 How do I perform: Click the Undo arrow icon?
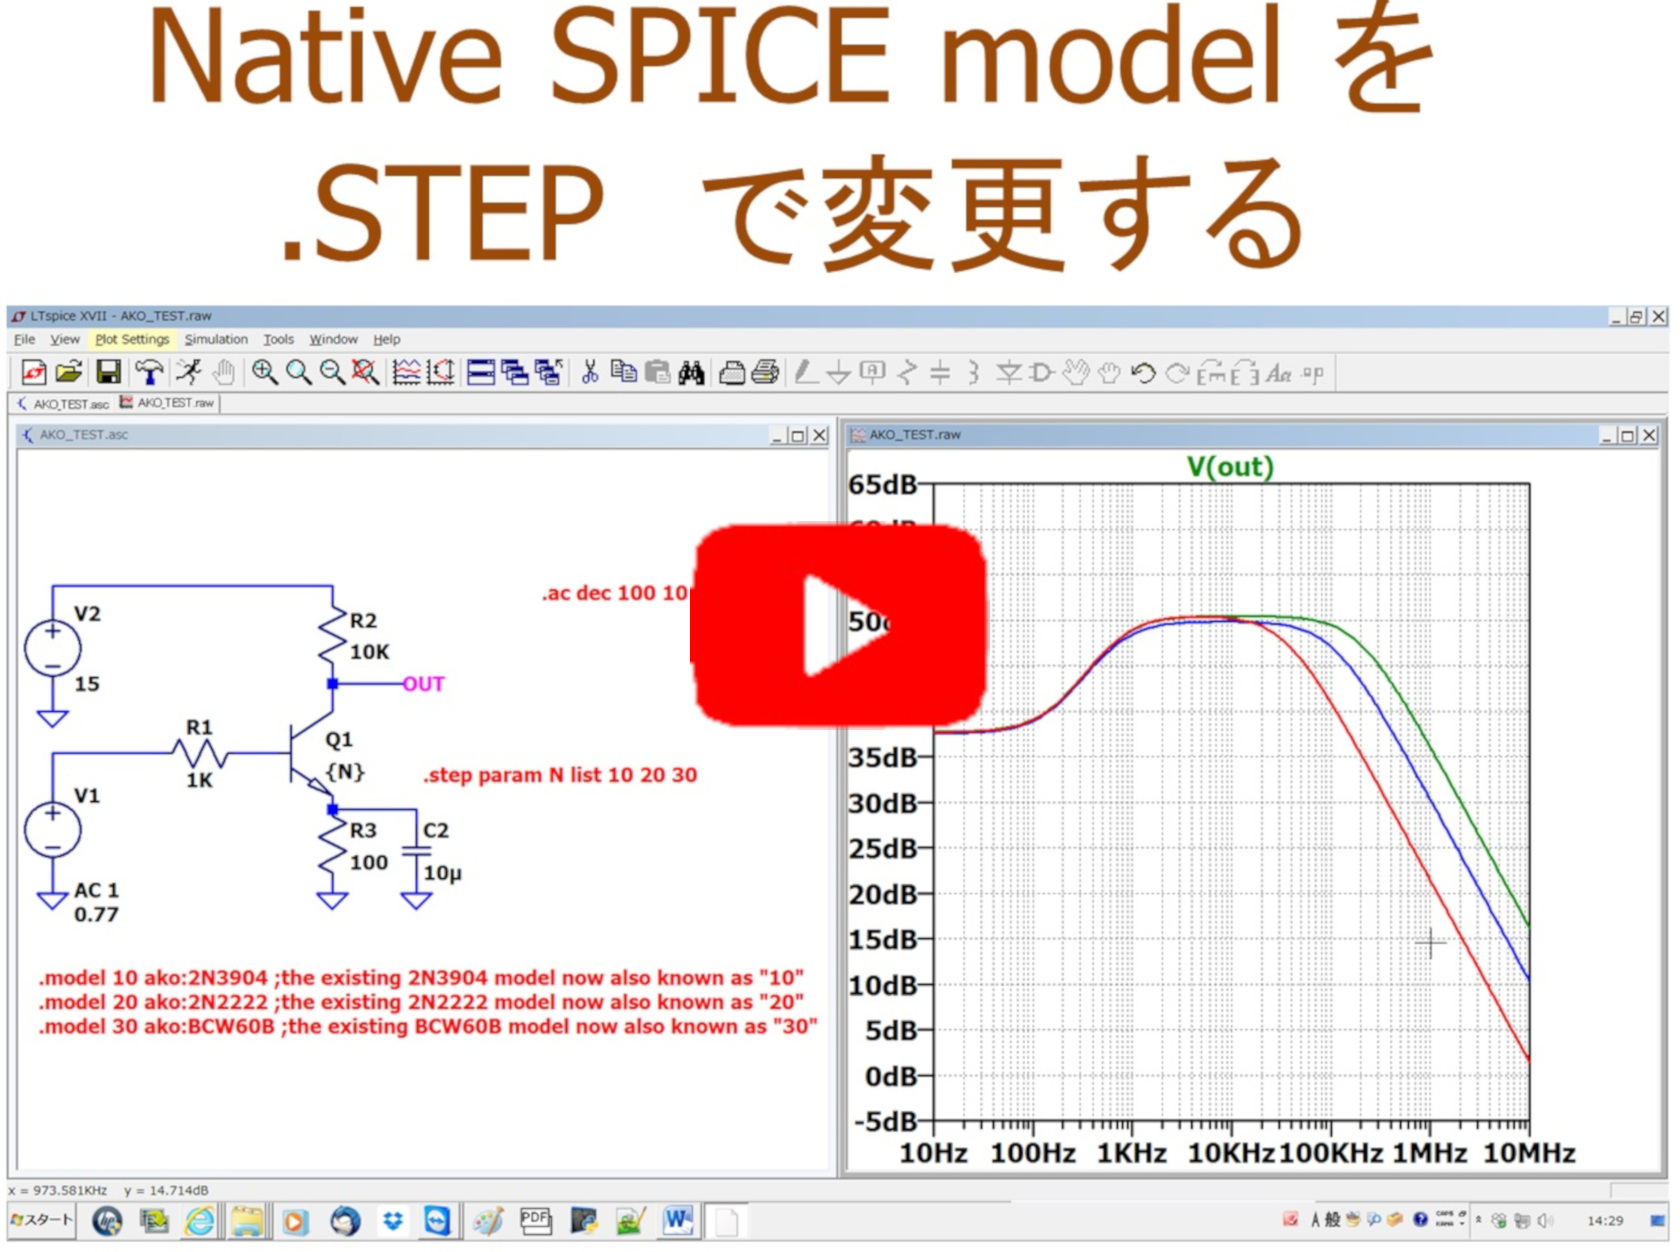1143,373
